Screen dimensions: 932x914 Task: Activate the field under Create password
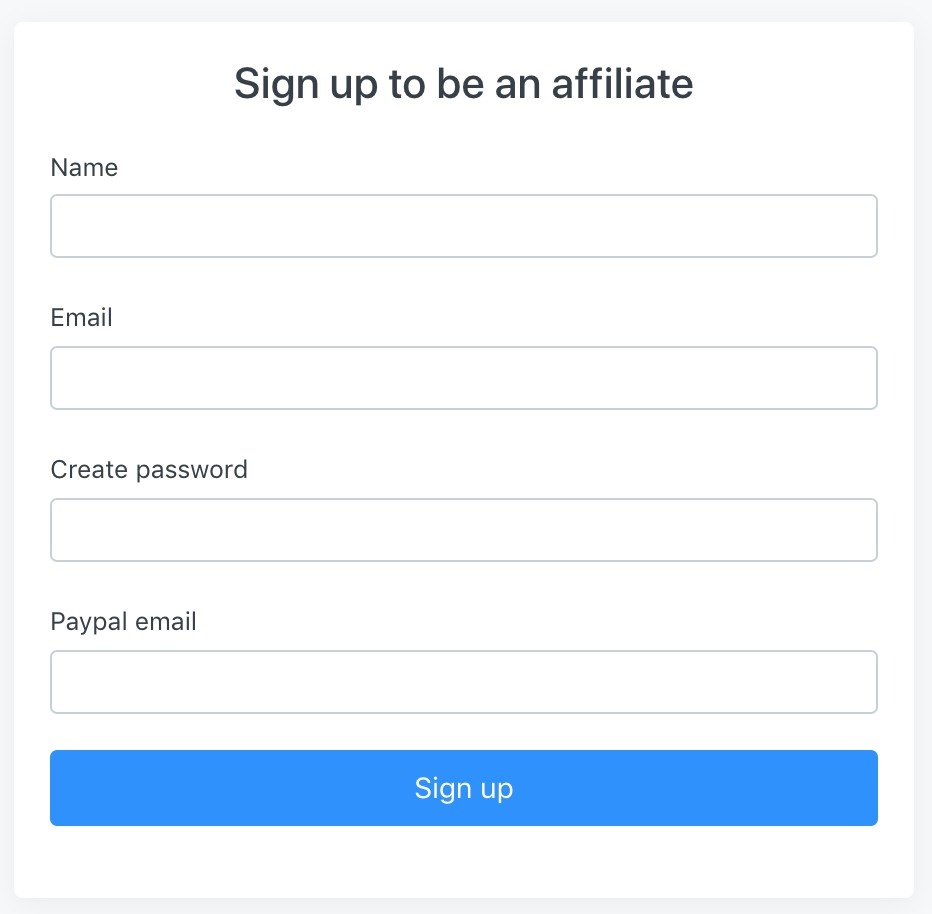coord(464,530)
